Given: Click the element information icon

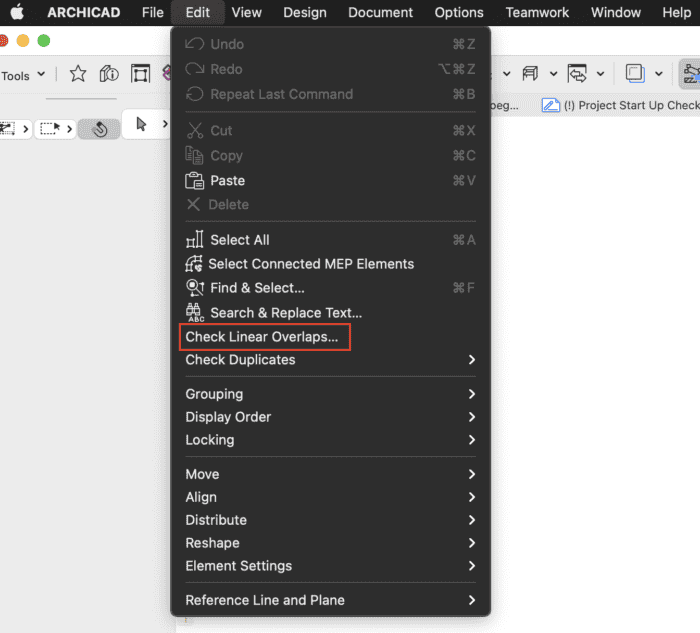Looking at the screenshot, I should [x=109, y=74].
